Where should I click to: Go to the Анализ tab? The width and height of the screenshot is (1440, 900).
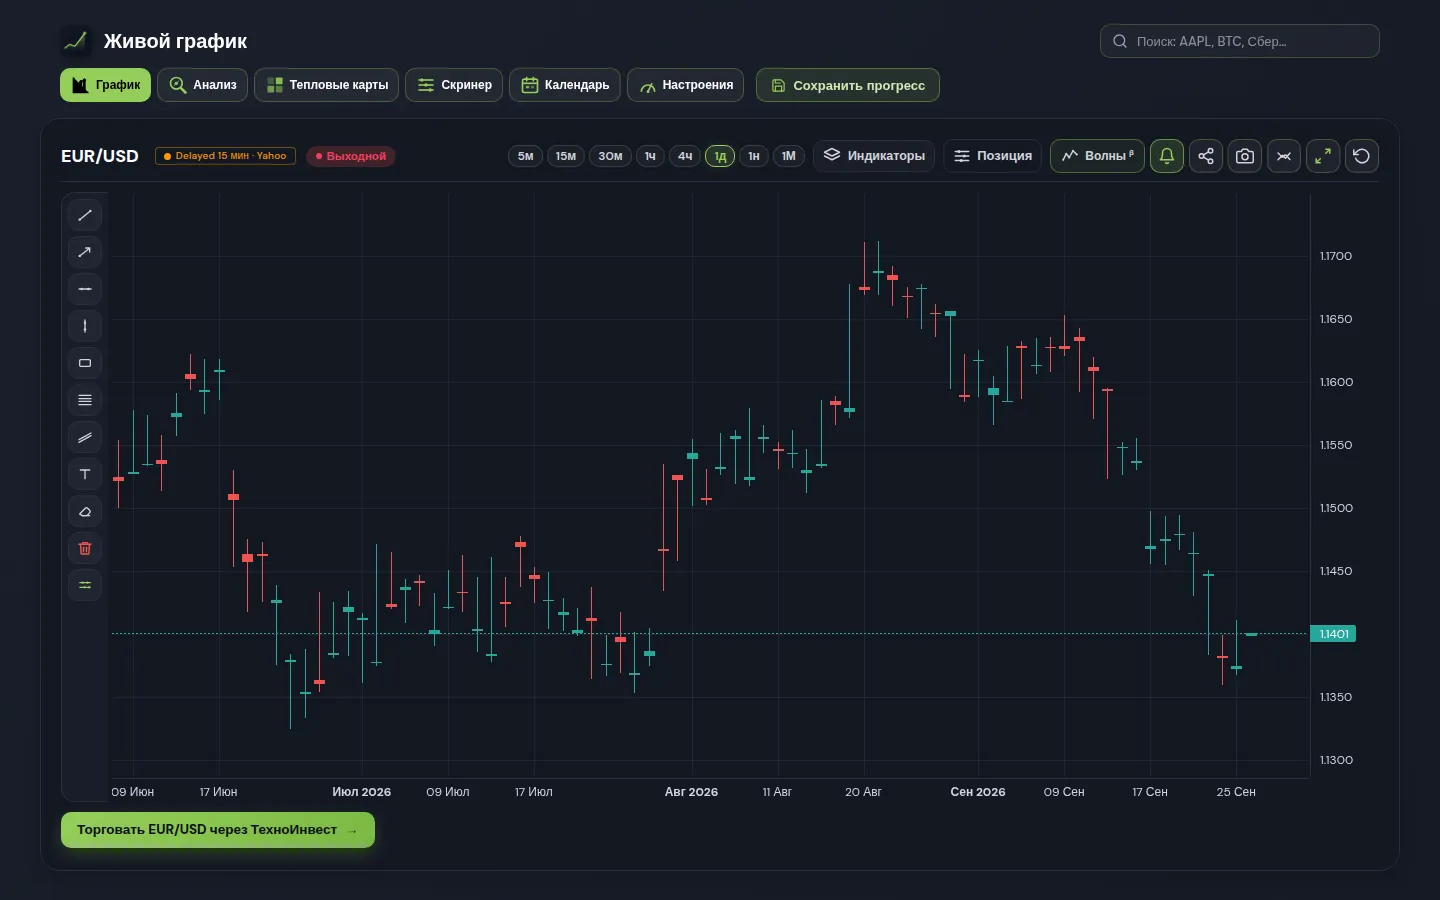[x=203, y=85]
